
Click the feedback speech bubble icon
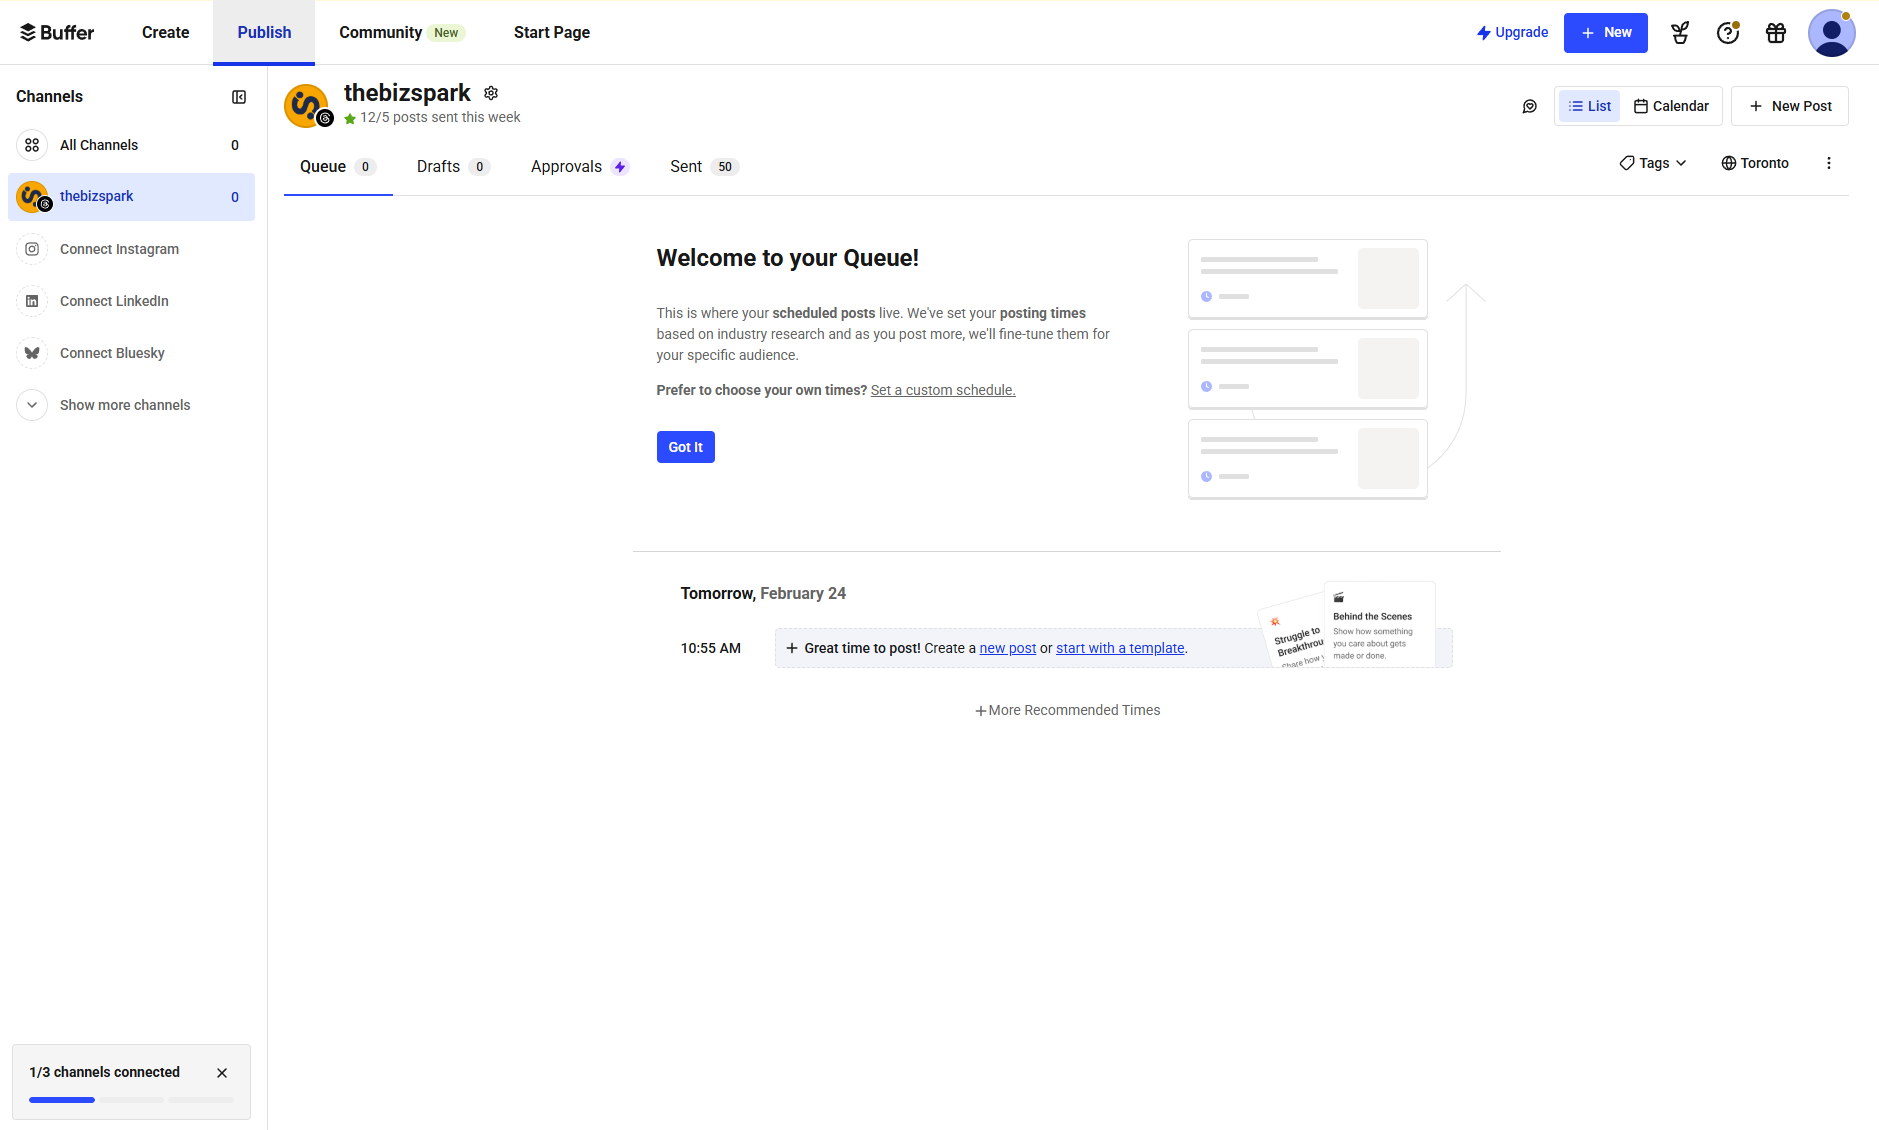point(1528,106)
